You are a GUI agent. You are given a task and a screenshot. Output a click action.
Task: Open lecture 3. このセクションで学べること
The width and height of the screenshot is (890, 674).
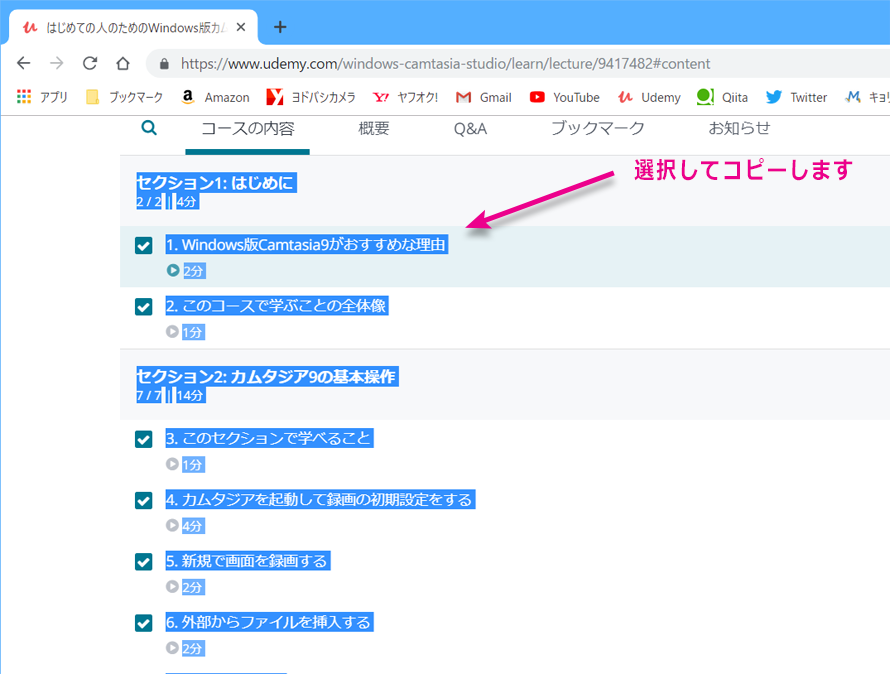(269, 438)
